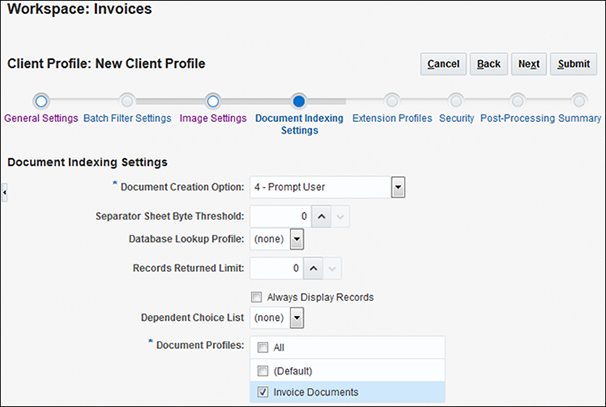This screenshot has height=407, width=606.
Task: Uncheck the Invoice Documents checkbox
Action: (x=261, y=393)
